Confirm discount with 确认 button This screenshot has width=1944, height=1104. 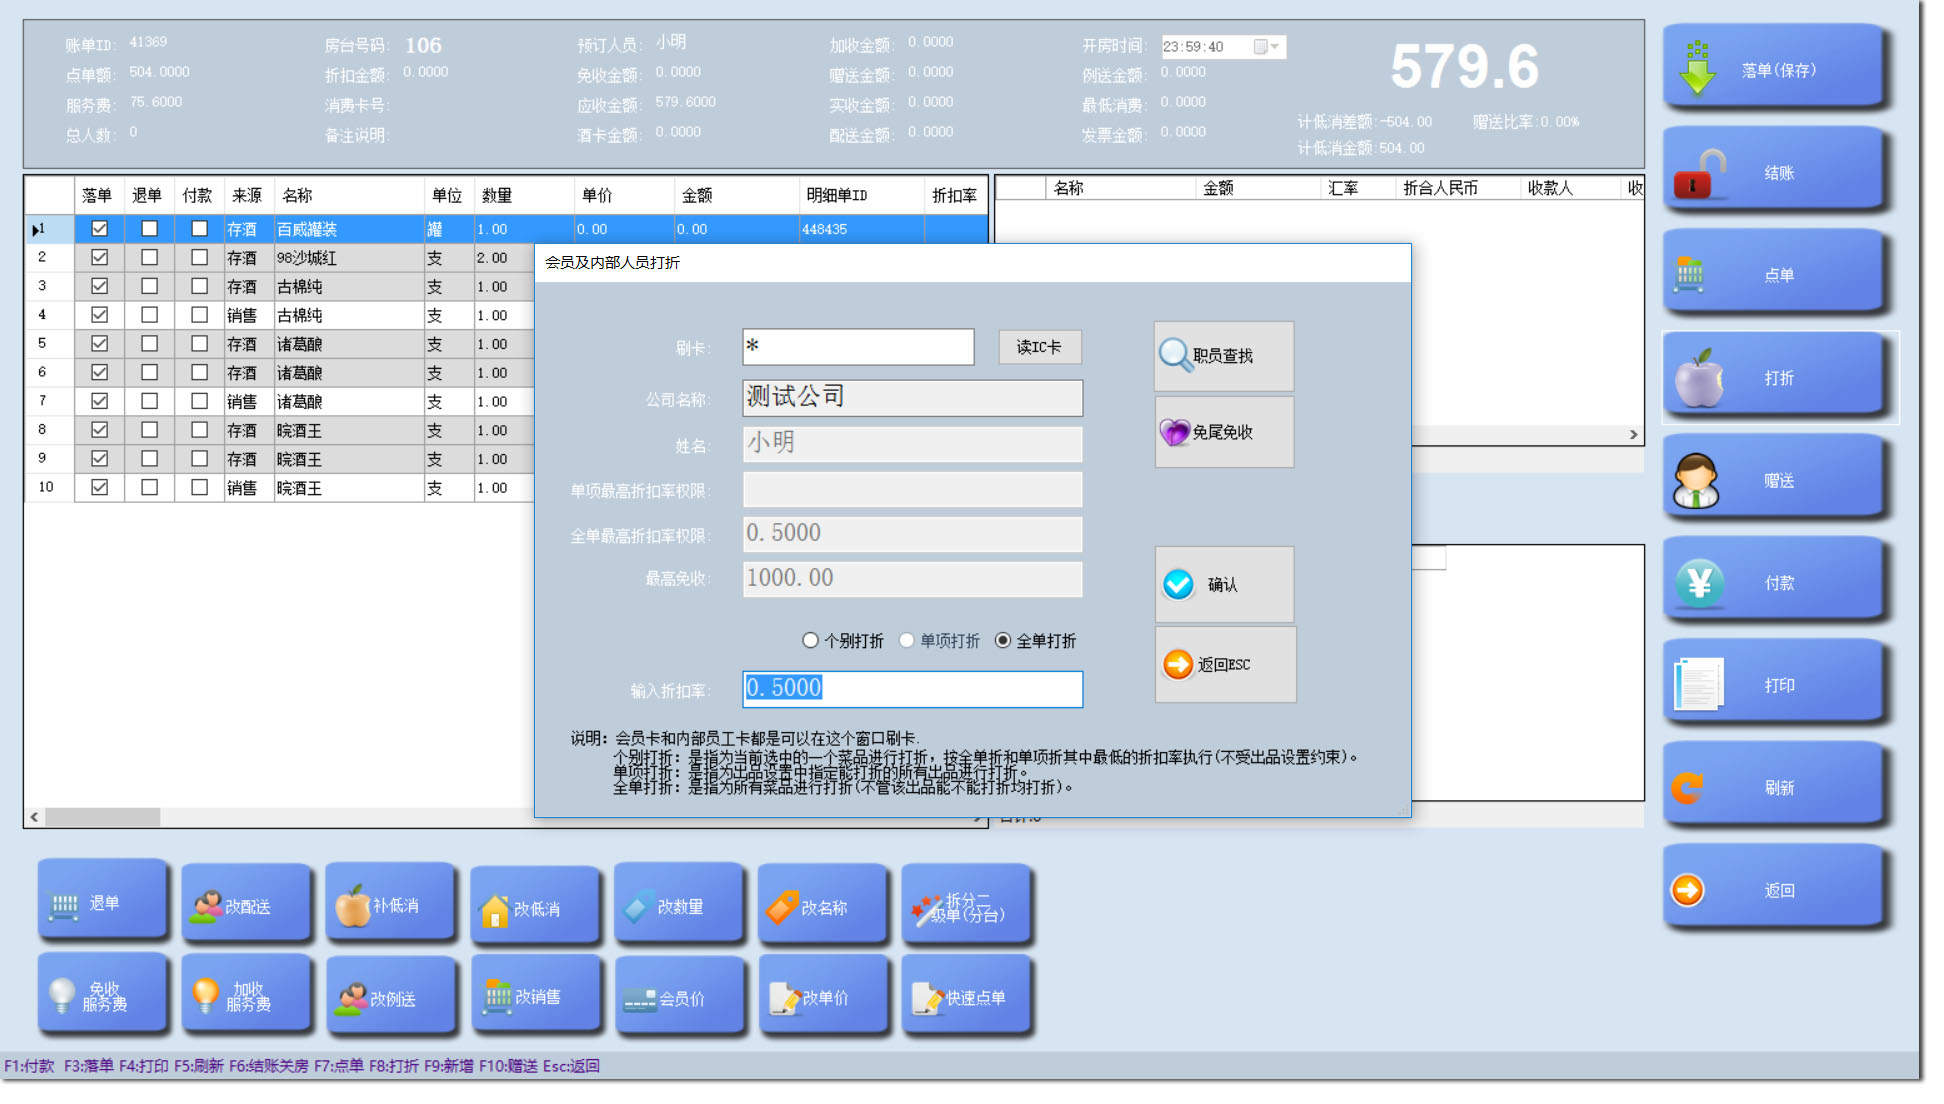click(1223, 585)
